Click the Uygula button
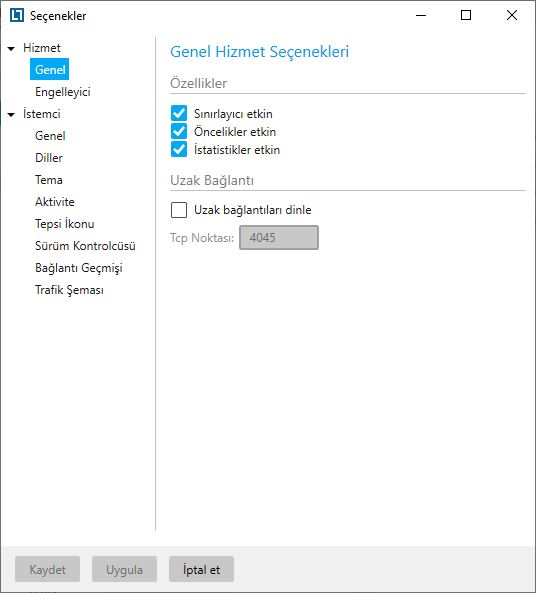Viewport: 536px width, 593px height. [124, 569]
